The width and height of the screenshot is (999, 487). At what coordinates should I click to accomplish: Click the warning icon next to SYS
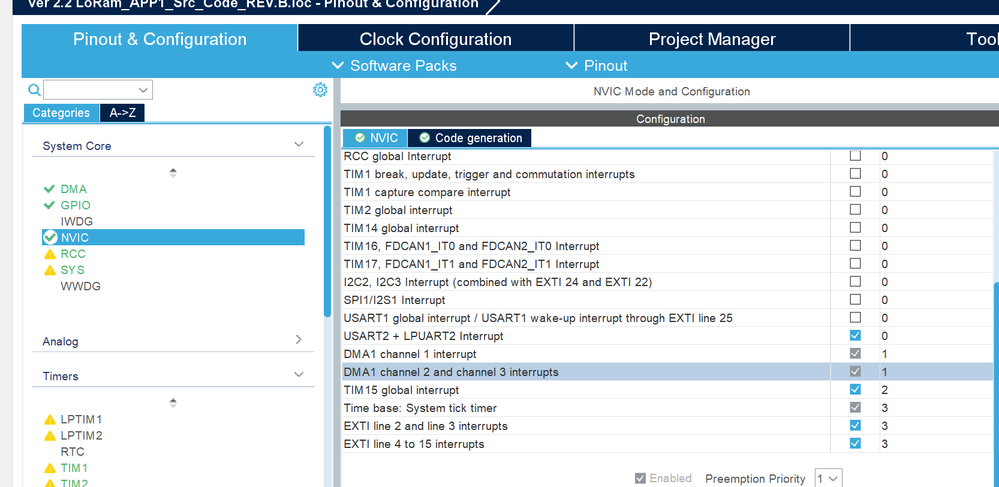(x=49, y=270)
